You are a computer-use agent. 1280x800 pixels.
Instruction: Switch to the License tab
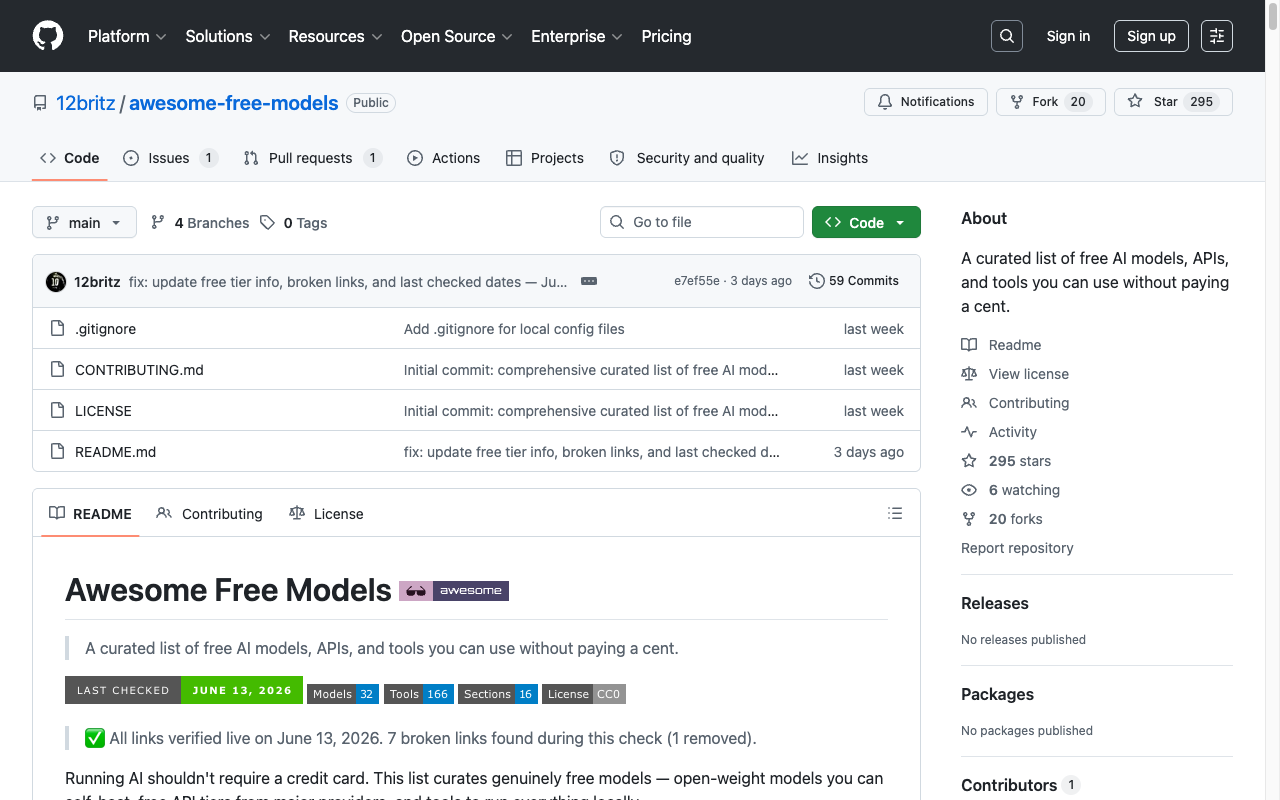point(326,513)
